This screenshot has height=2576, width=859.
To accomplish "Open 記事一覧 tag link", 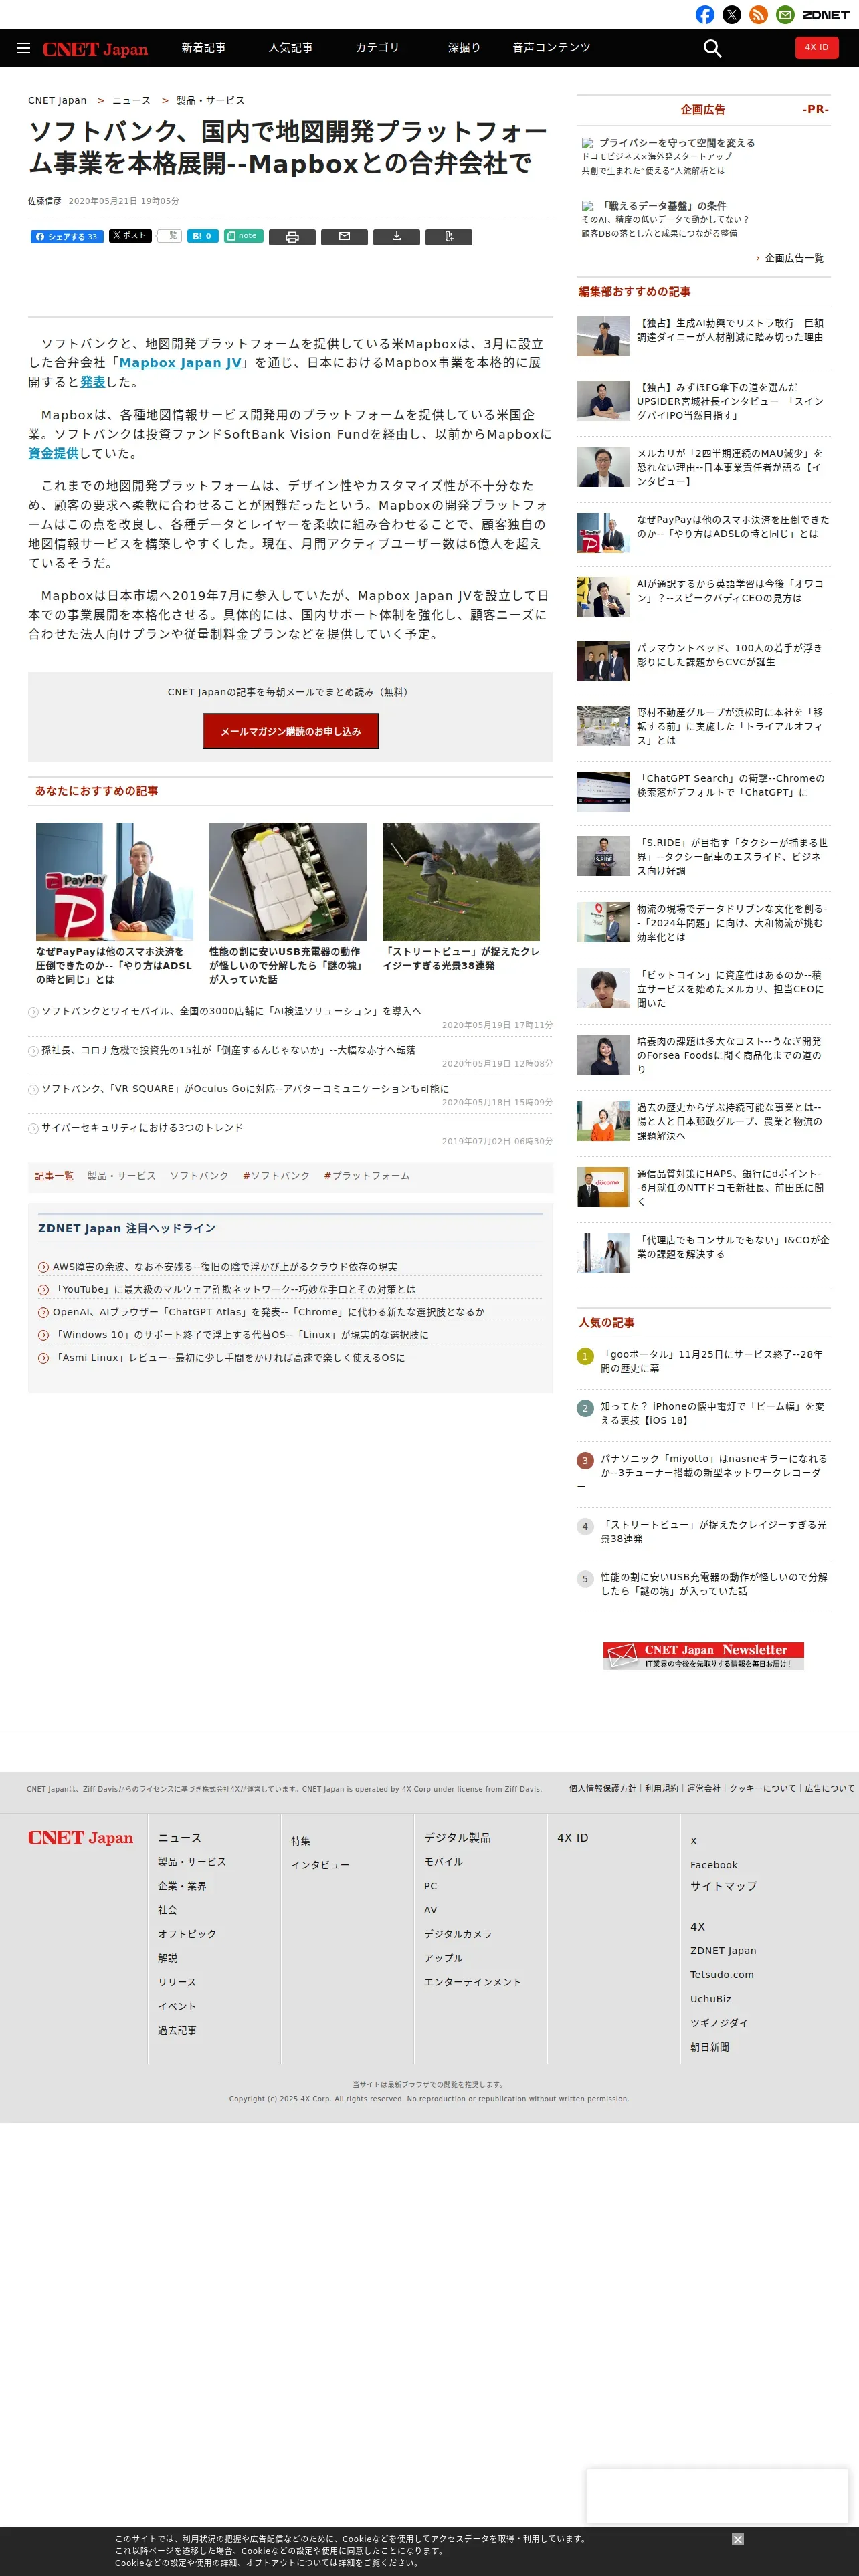I will 54,1176.
